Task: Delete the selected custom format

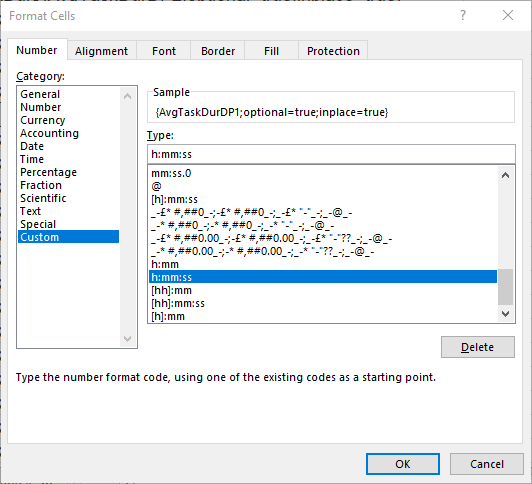Action: 478,347
